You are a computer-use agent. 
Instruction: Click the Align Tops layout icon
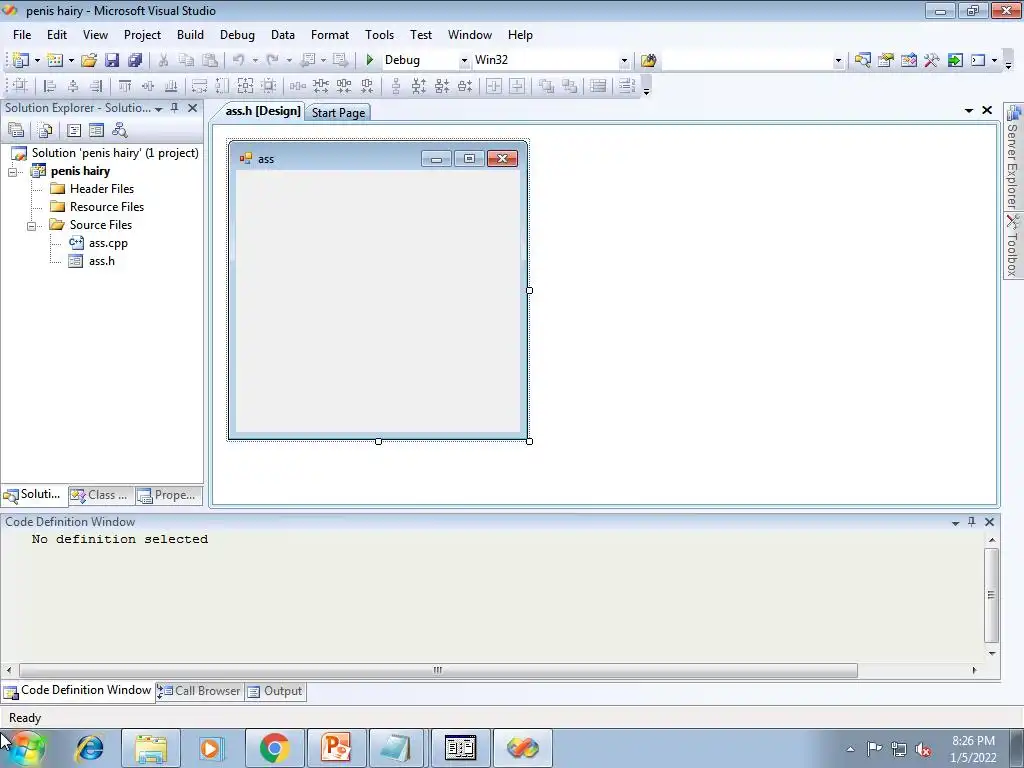tap(125, 86)
